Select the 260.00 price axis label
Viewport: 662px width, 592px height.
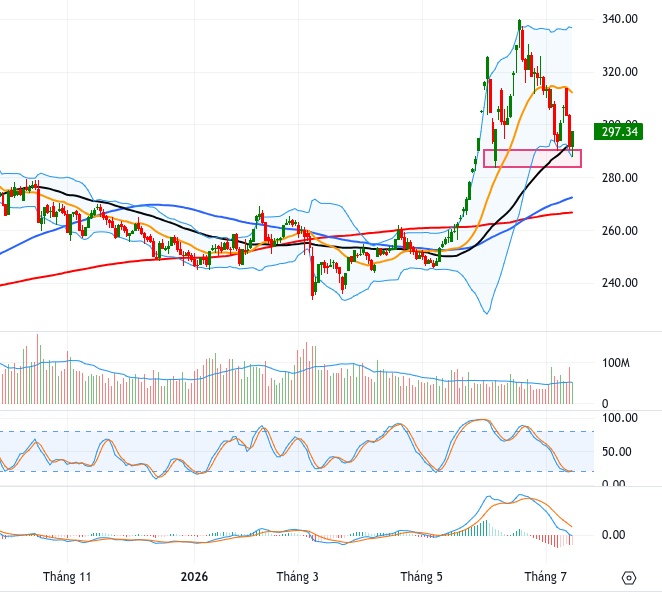point(619,231)
